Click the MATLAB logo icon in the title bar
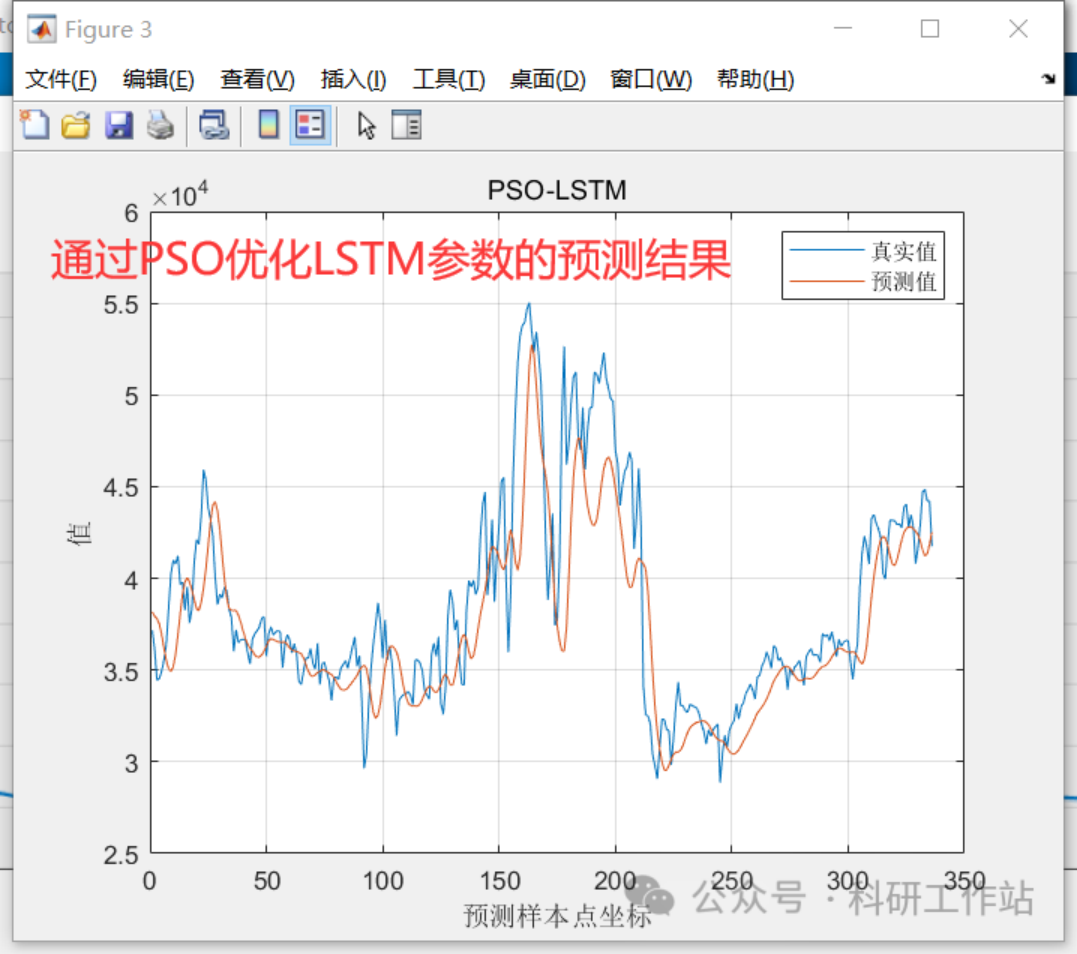This screenshot has height=954, width=1077. coord(41,29)
